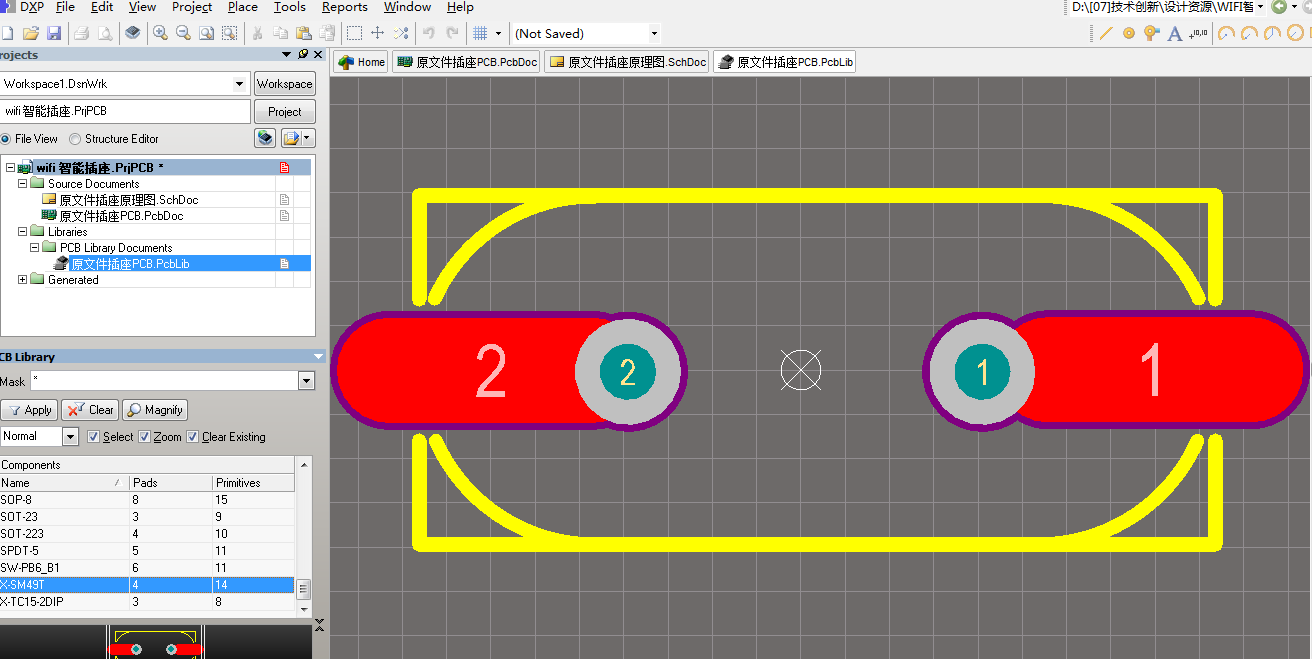
Task: Click the green back navigation arrow
Action: (1279, 7)
